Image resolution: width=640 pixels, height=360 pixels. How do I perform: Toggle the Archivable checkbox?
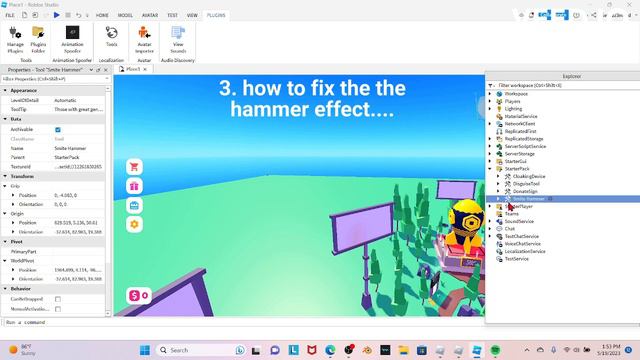tap(58, 130)
